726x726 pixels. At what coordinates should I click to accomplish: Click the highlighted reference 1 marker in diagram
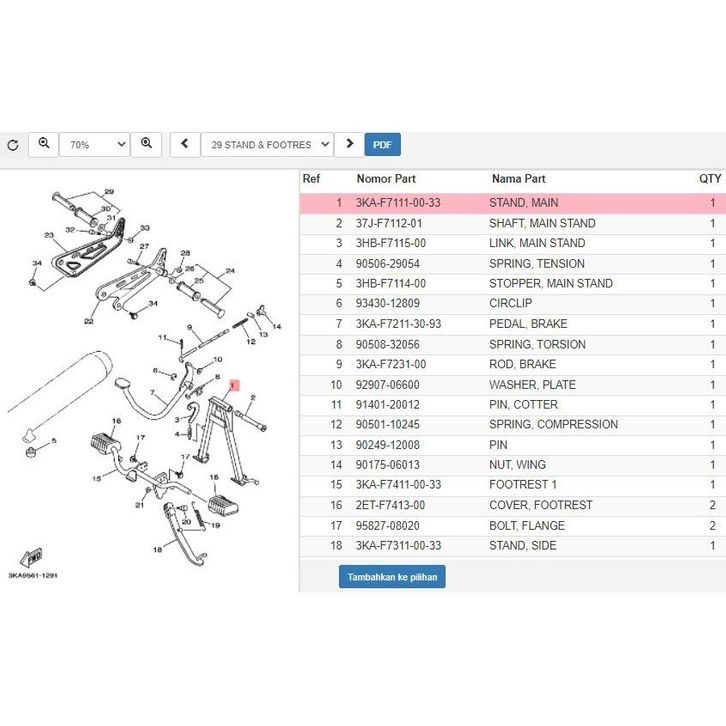tap(233, 384)
